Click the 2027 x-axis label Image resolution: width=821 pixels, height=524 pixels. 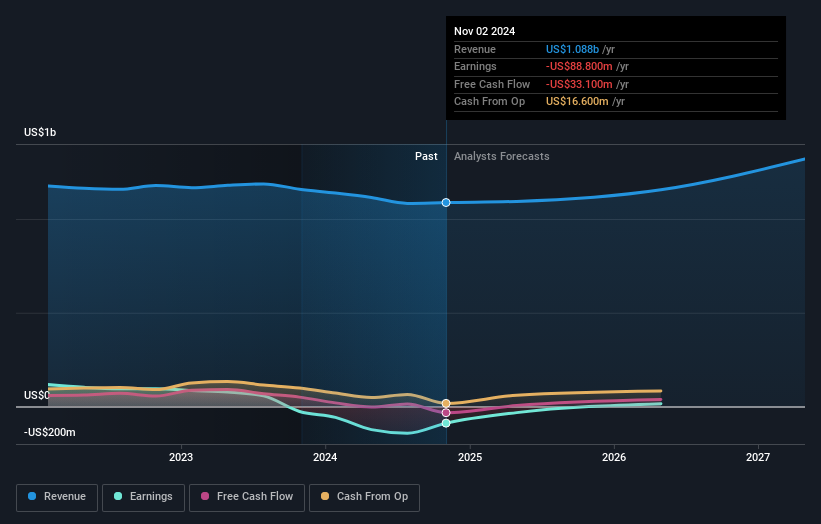(x=758, y=457)
